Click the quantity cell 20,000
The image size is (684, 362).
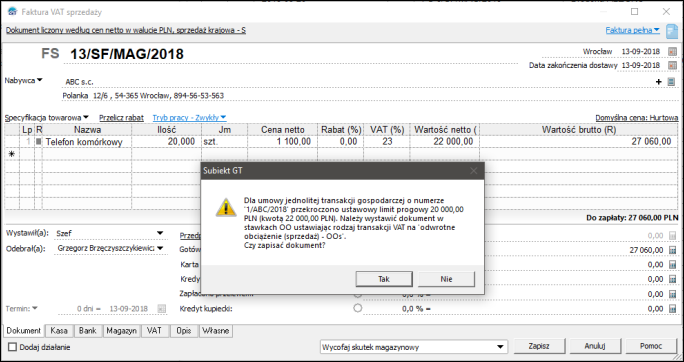click(167, 142)
